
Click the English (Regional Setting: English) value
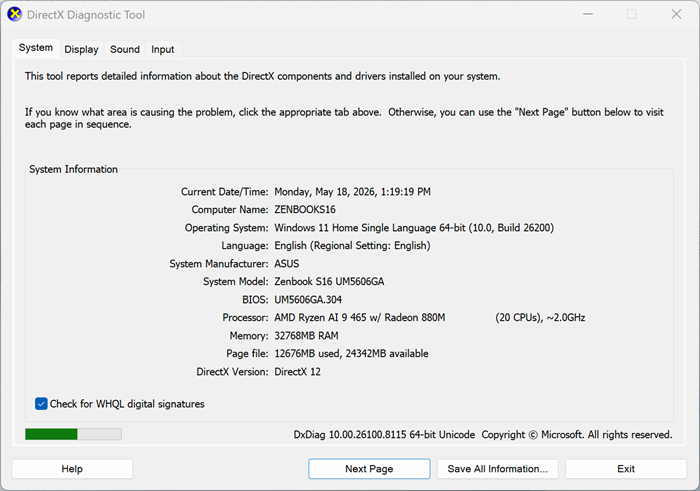pos(352,246)
